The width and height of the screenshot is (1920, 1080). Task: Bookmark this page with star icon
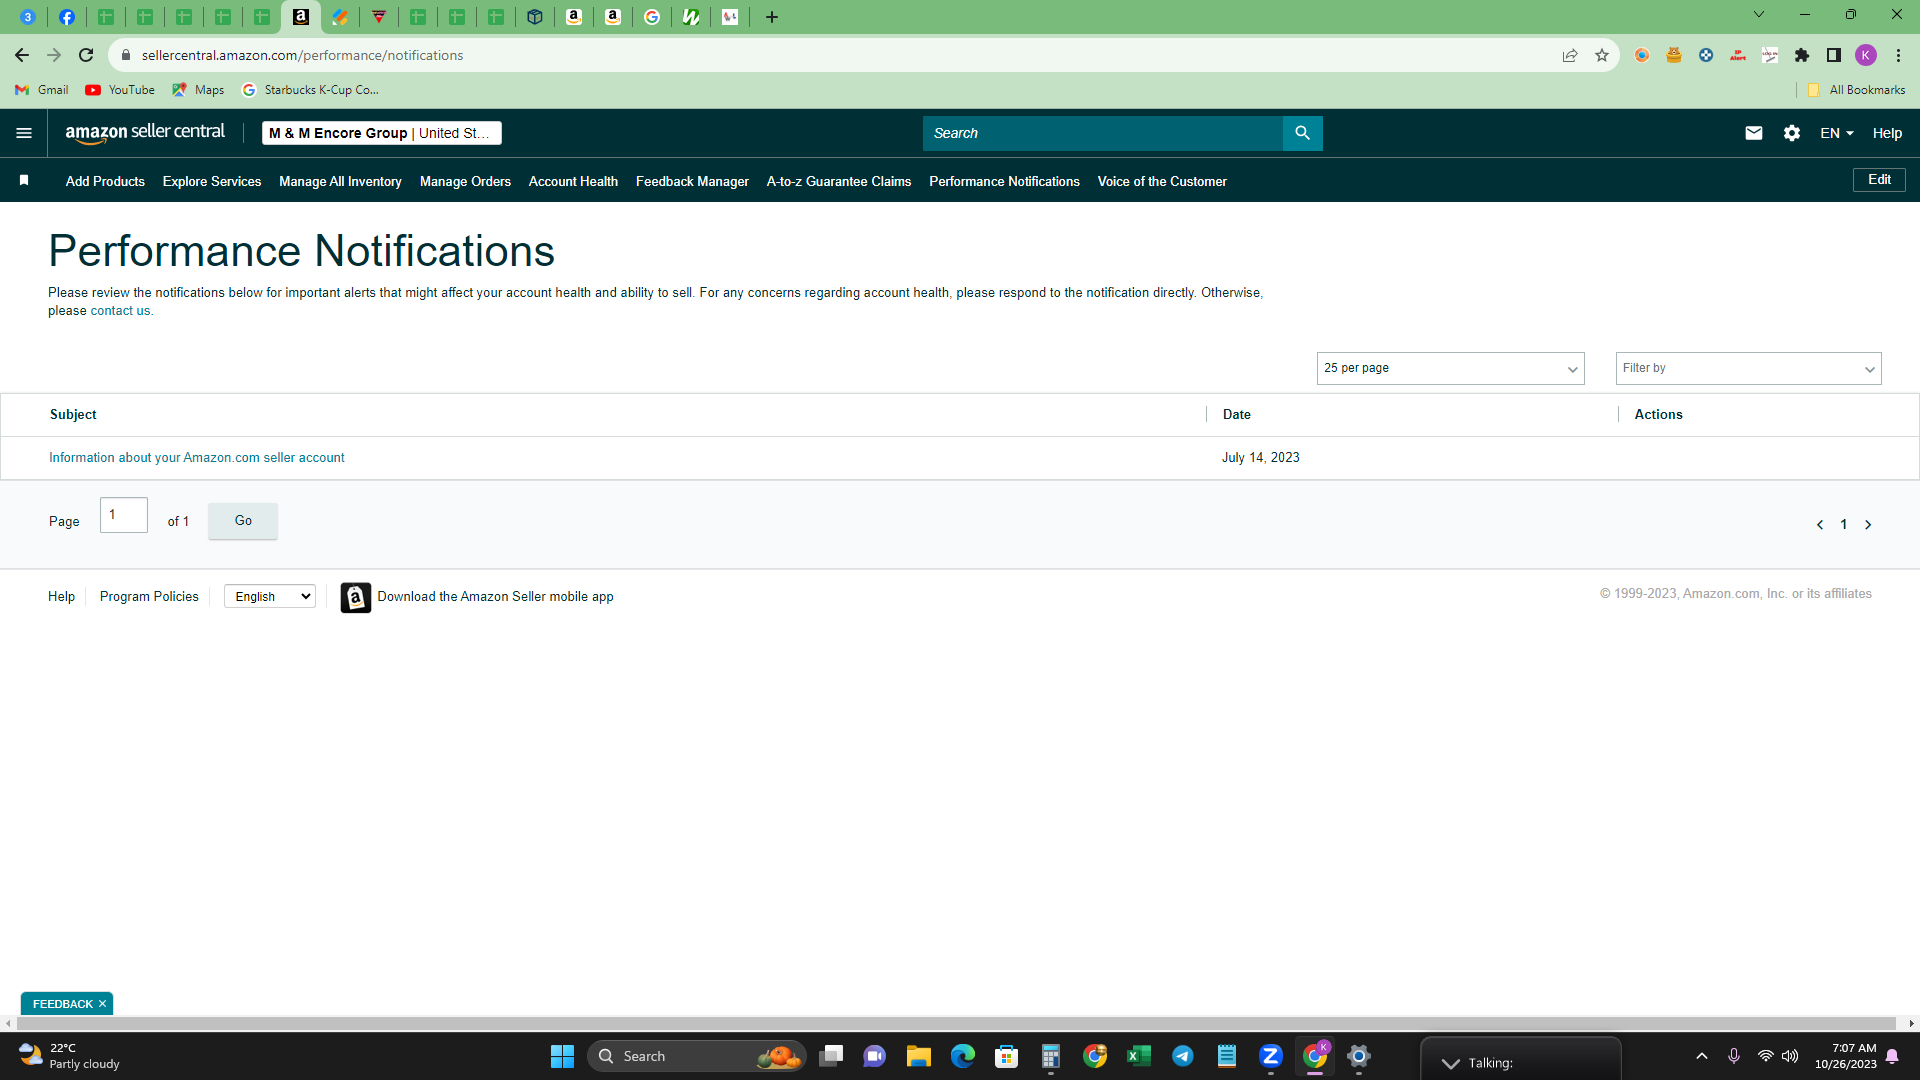pos(1602,55)
